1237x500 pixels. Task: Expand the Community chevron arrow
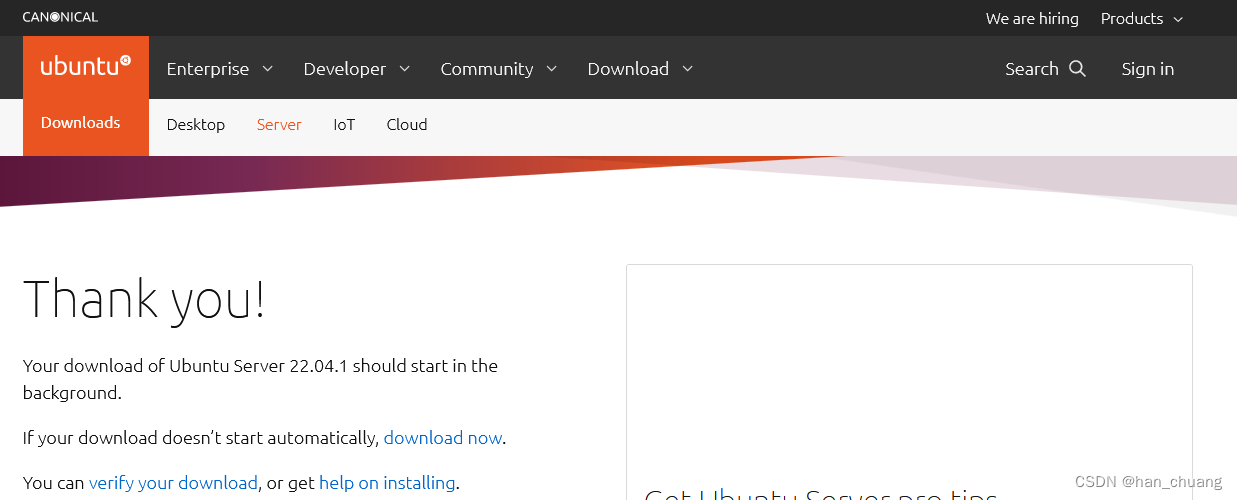552,69
